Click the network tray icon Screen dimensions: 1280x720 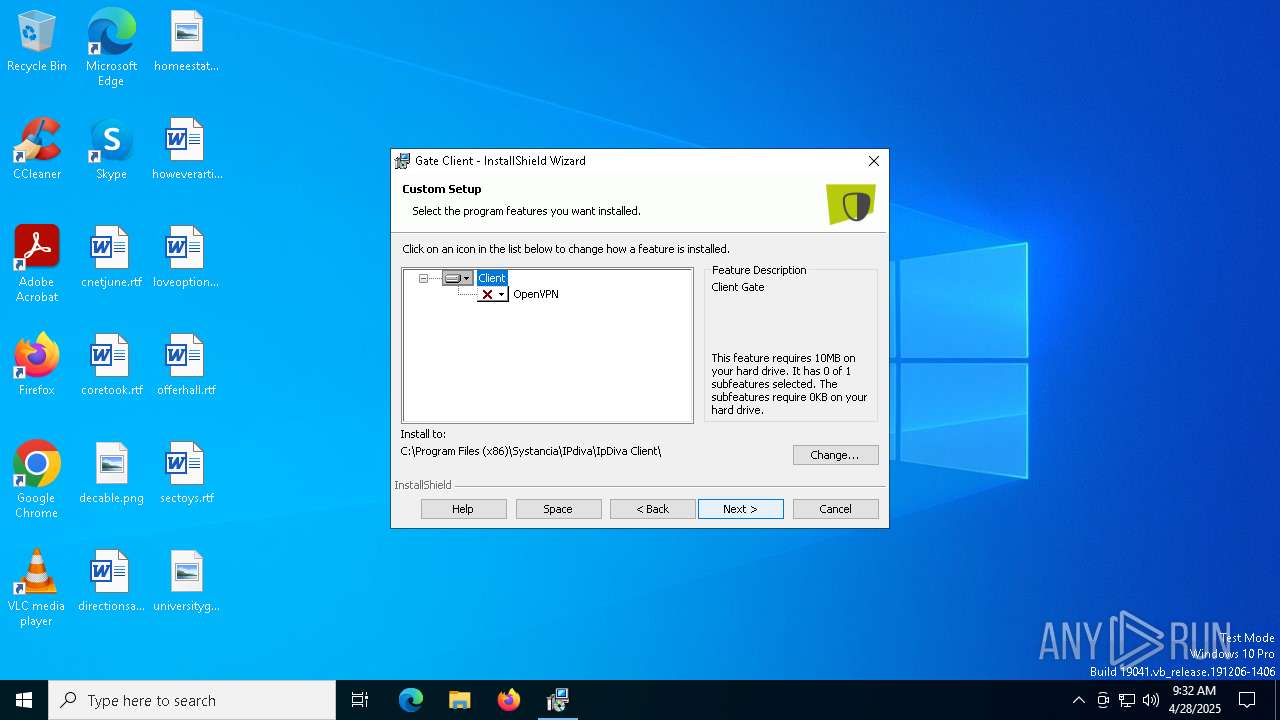pyautogui.click(x=1127, y=700)
